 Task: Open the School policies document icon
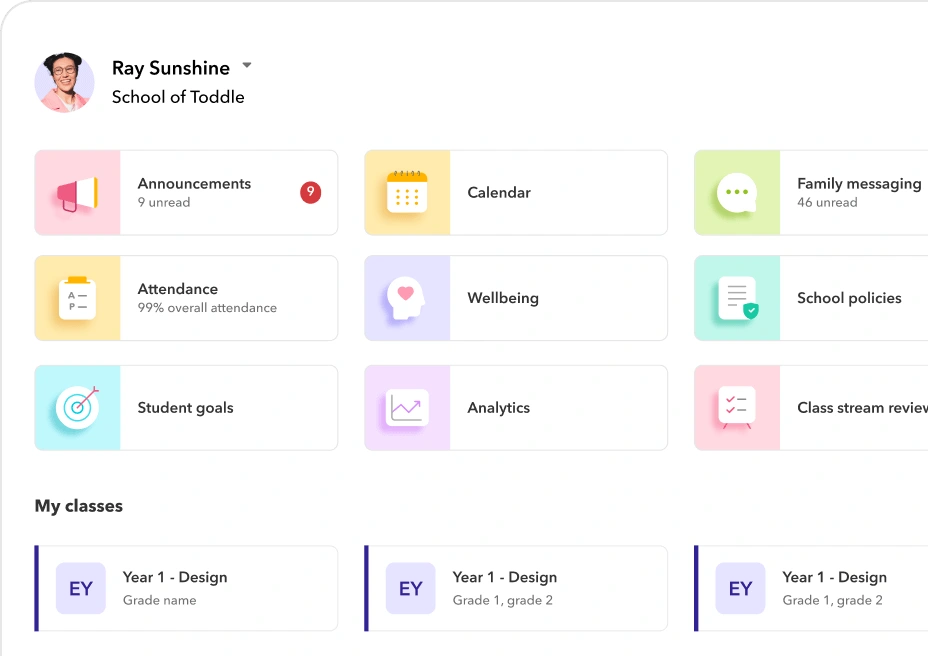(738, 297)
